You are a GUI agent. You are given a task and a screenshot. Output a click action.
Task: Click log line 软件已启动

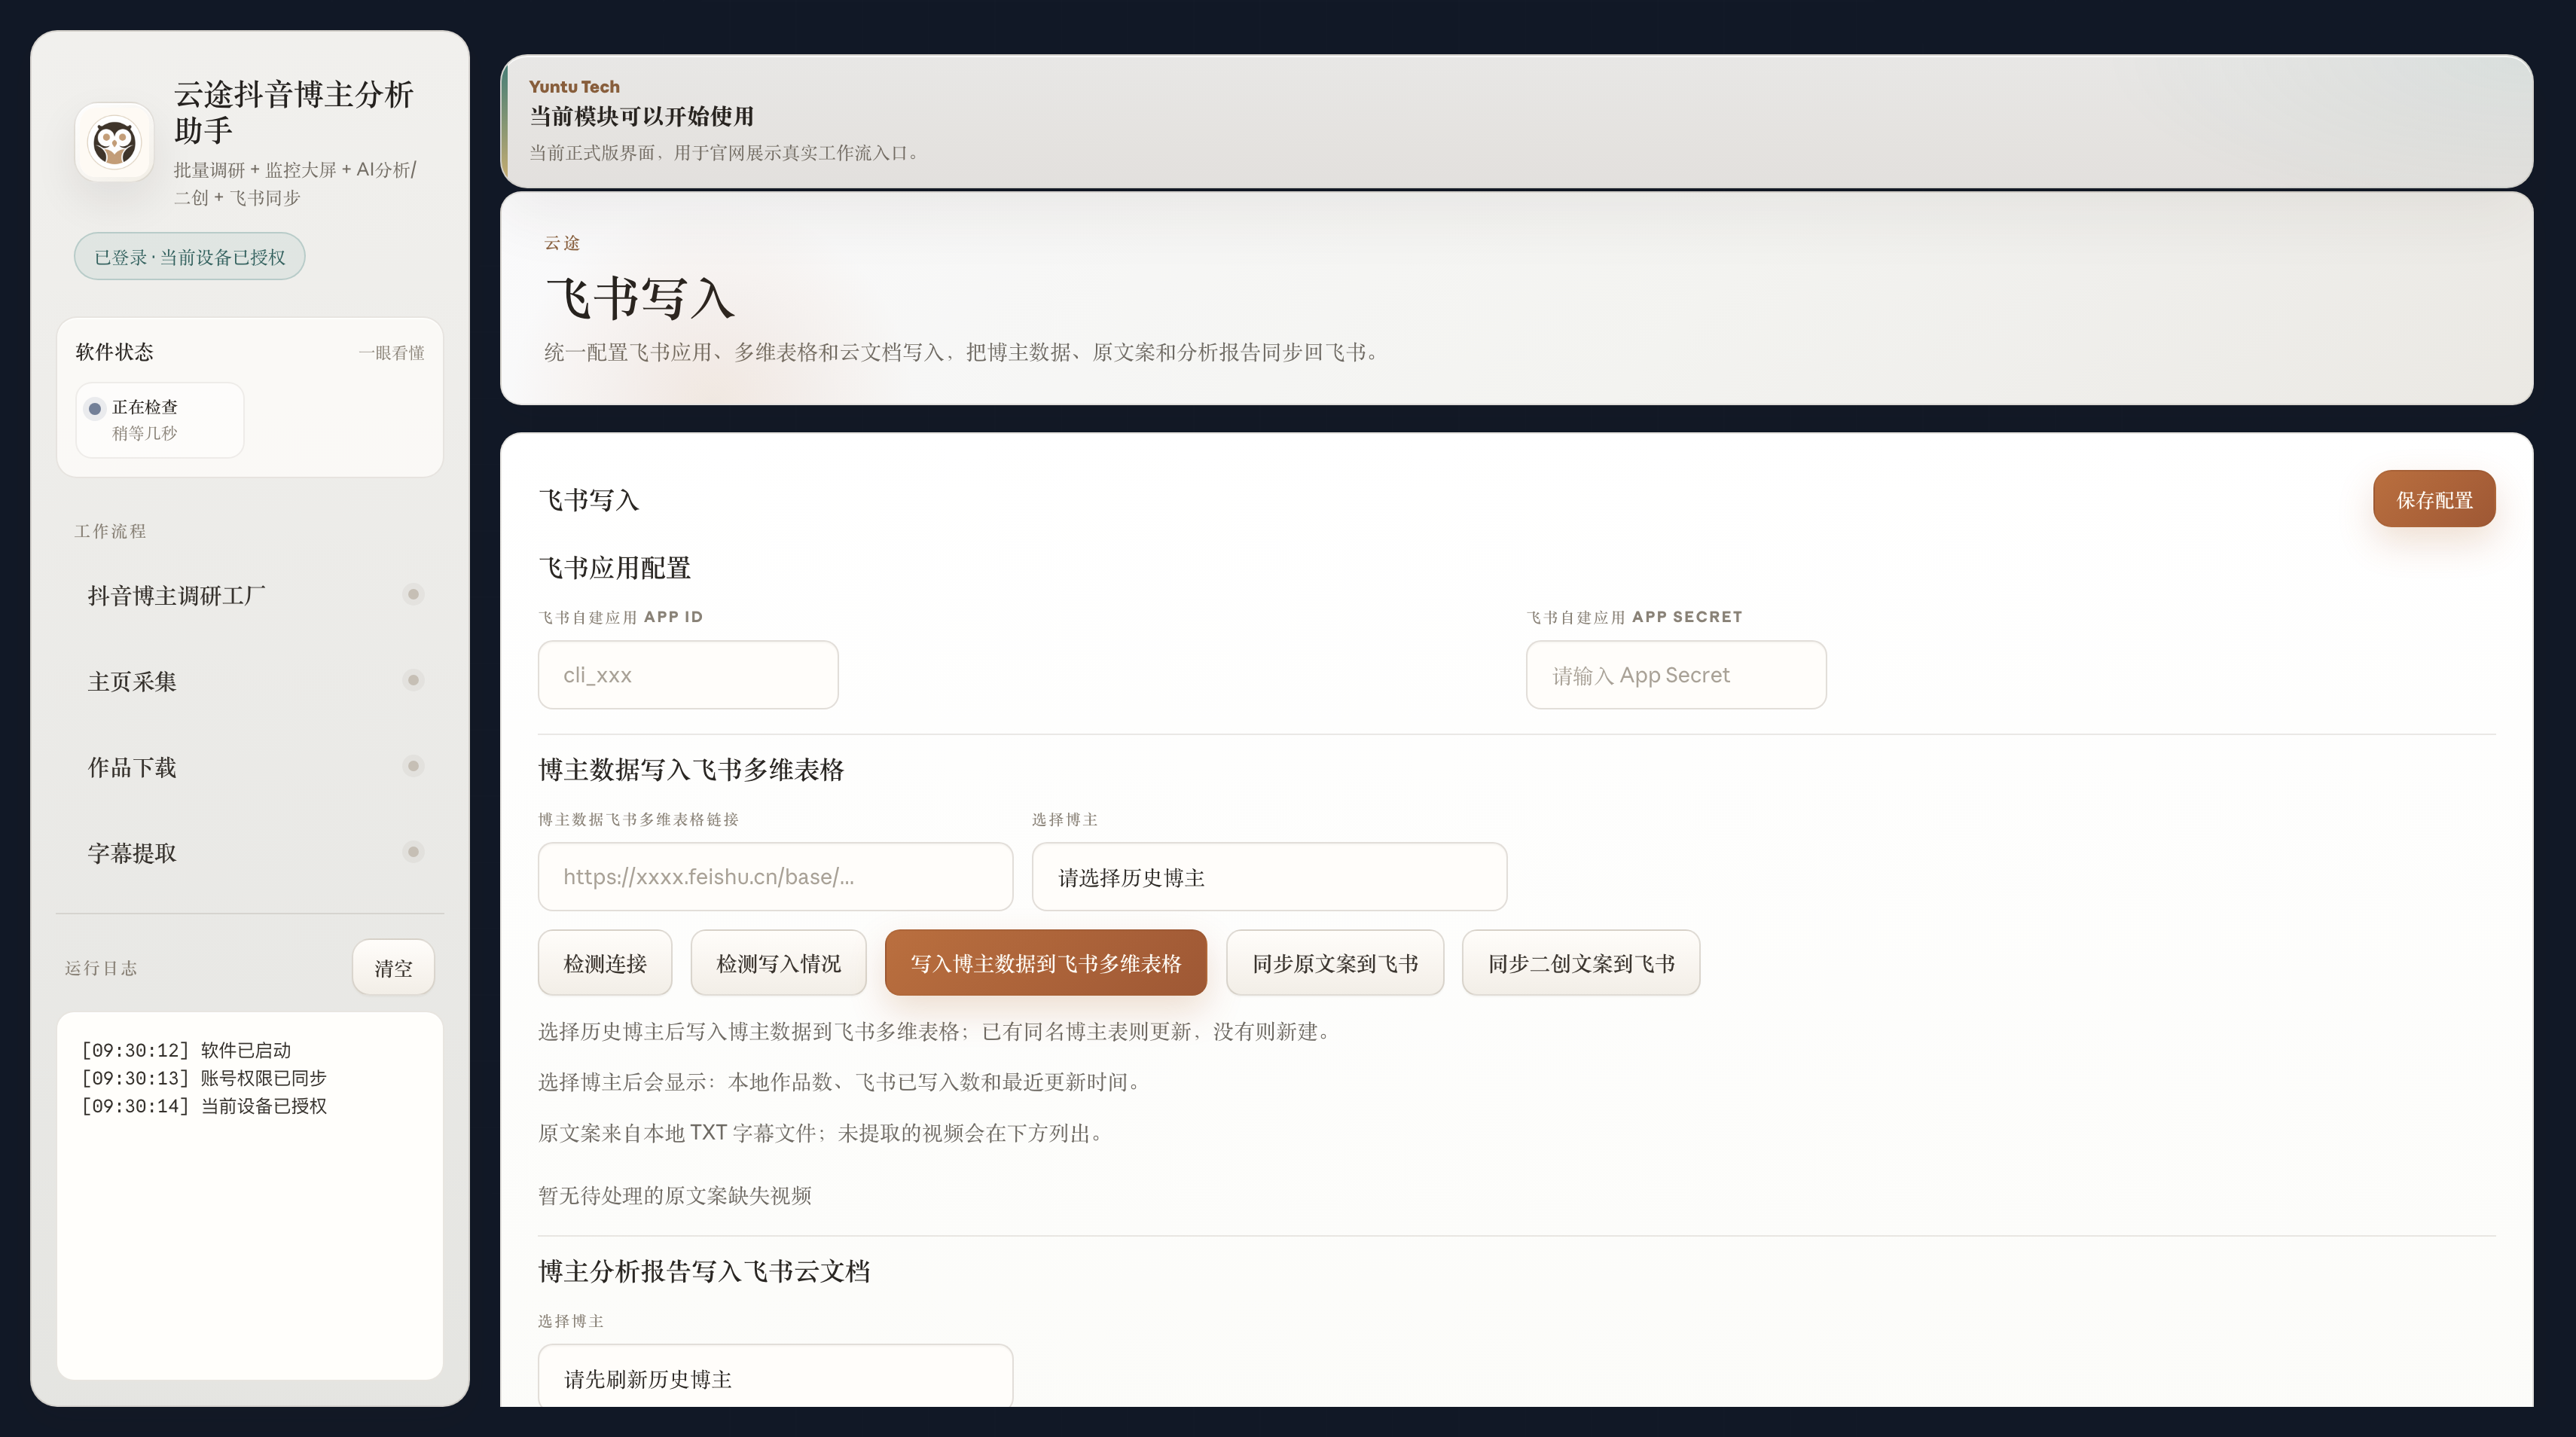(186, 1050)
